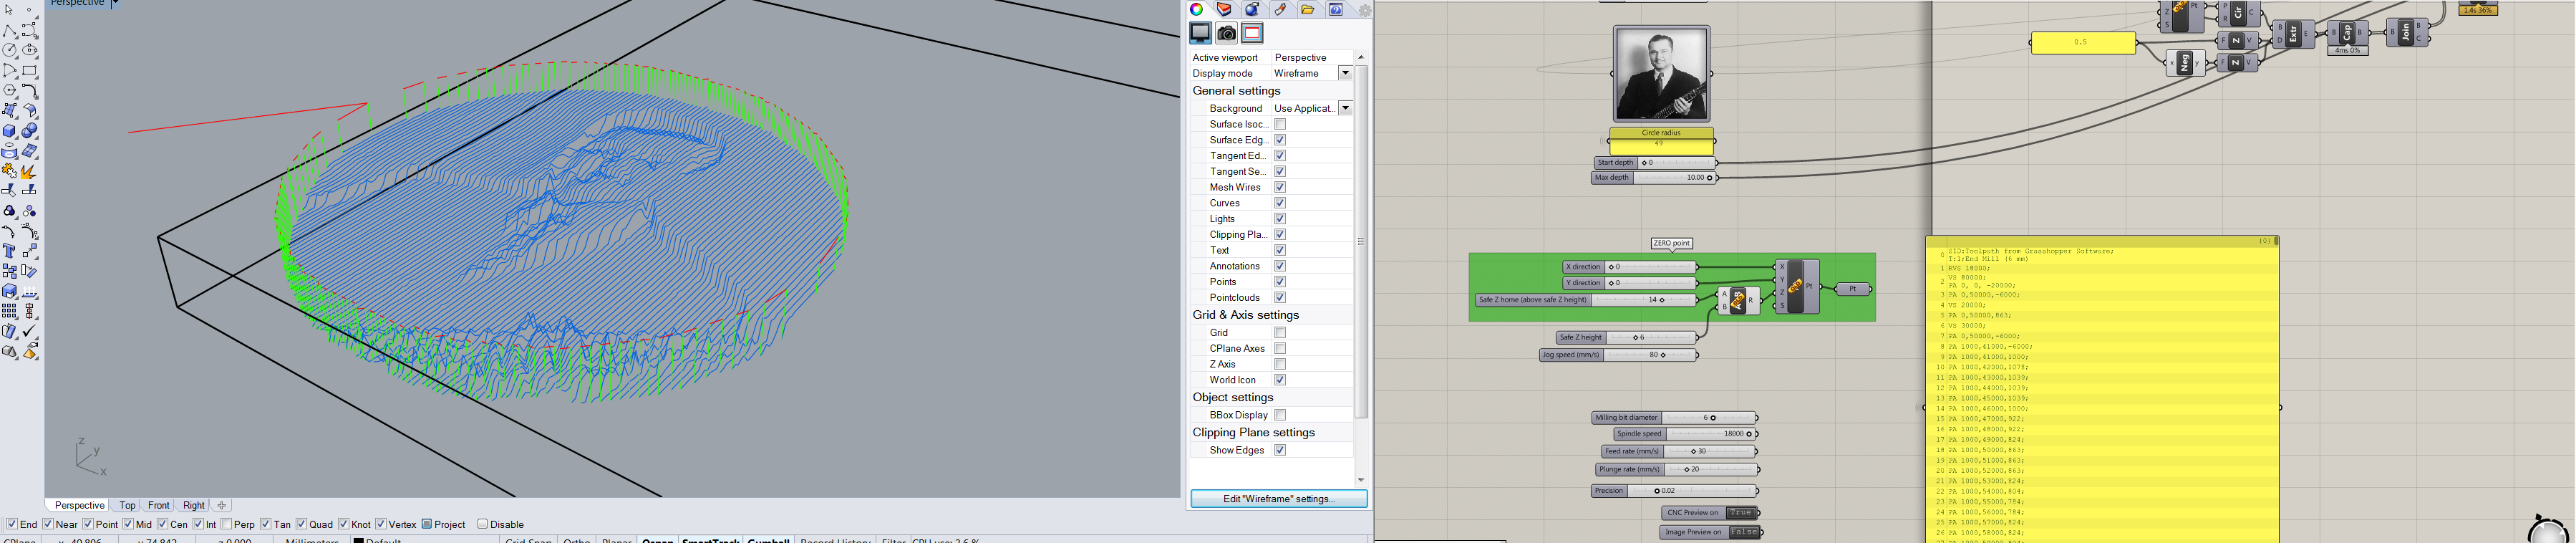The image size is (2576, 543).
Task: Choose the Box solid tool
Action: (9, 131)
